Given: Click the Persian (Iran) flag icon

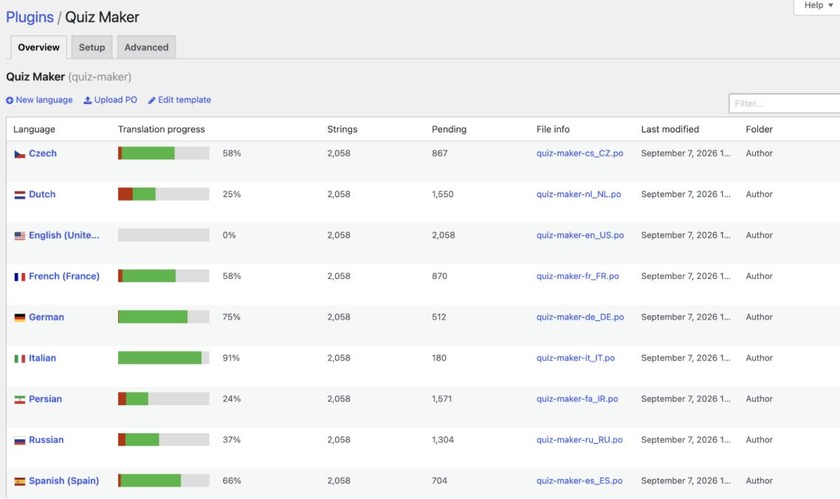Looking at the screenshot, I should [20, 400].
